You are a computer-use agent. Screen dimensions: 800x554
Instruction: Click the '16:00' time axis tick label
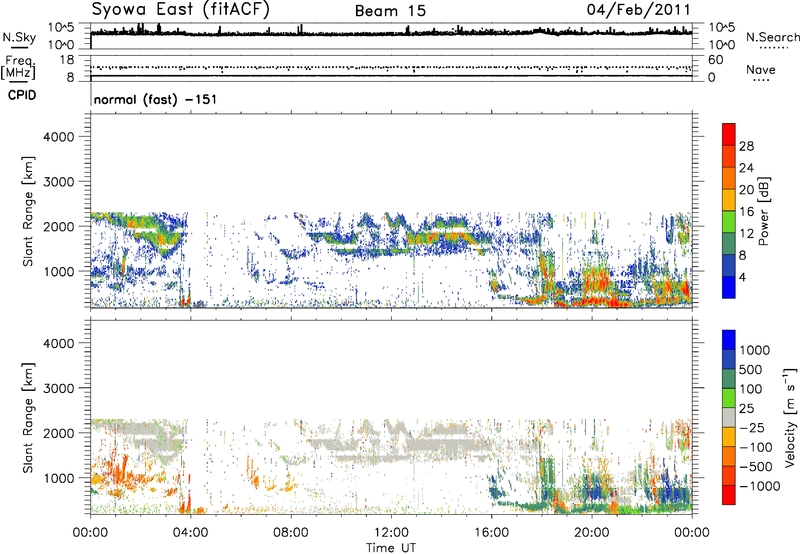pyautogui.click(x=491, y=533)
